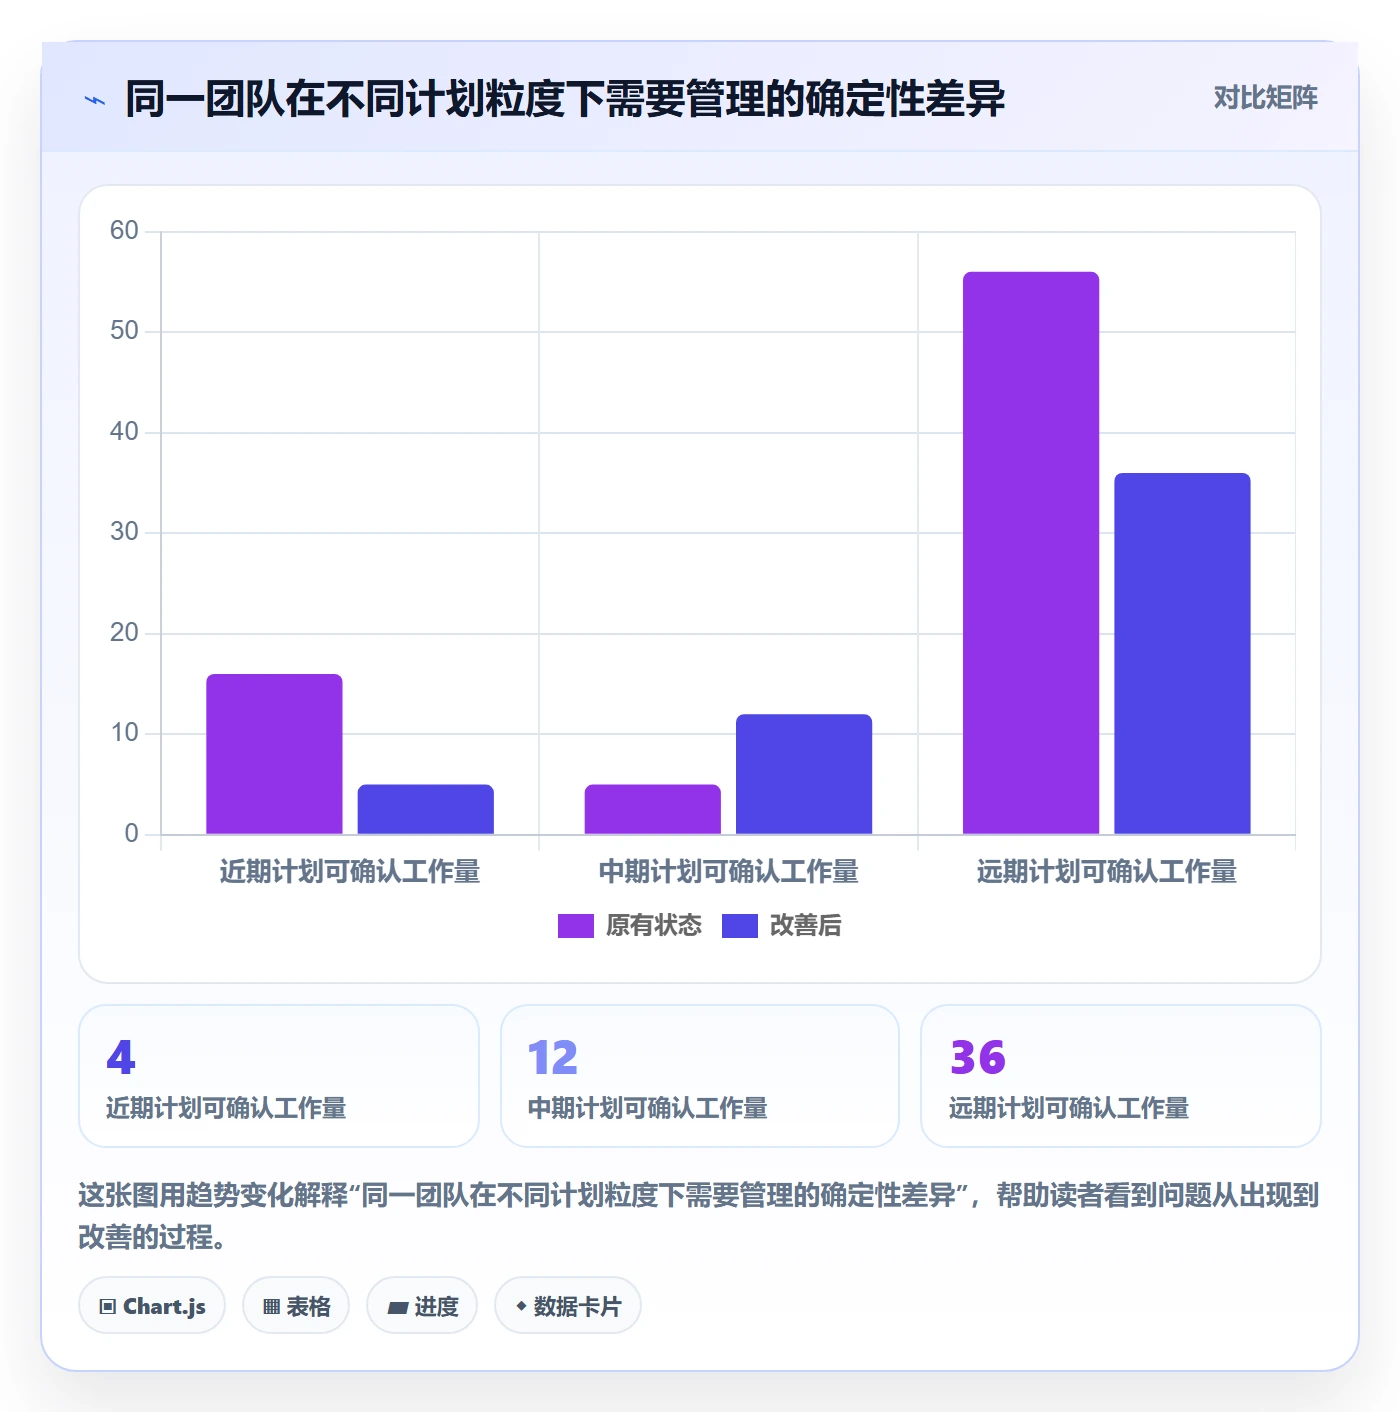1400x1412 pixels.
Task: Click the blue 改善后 bar for 远期计划
Action: click(1182, 653)
